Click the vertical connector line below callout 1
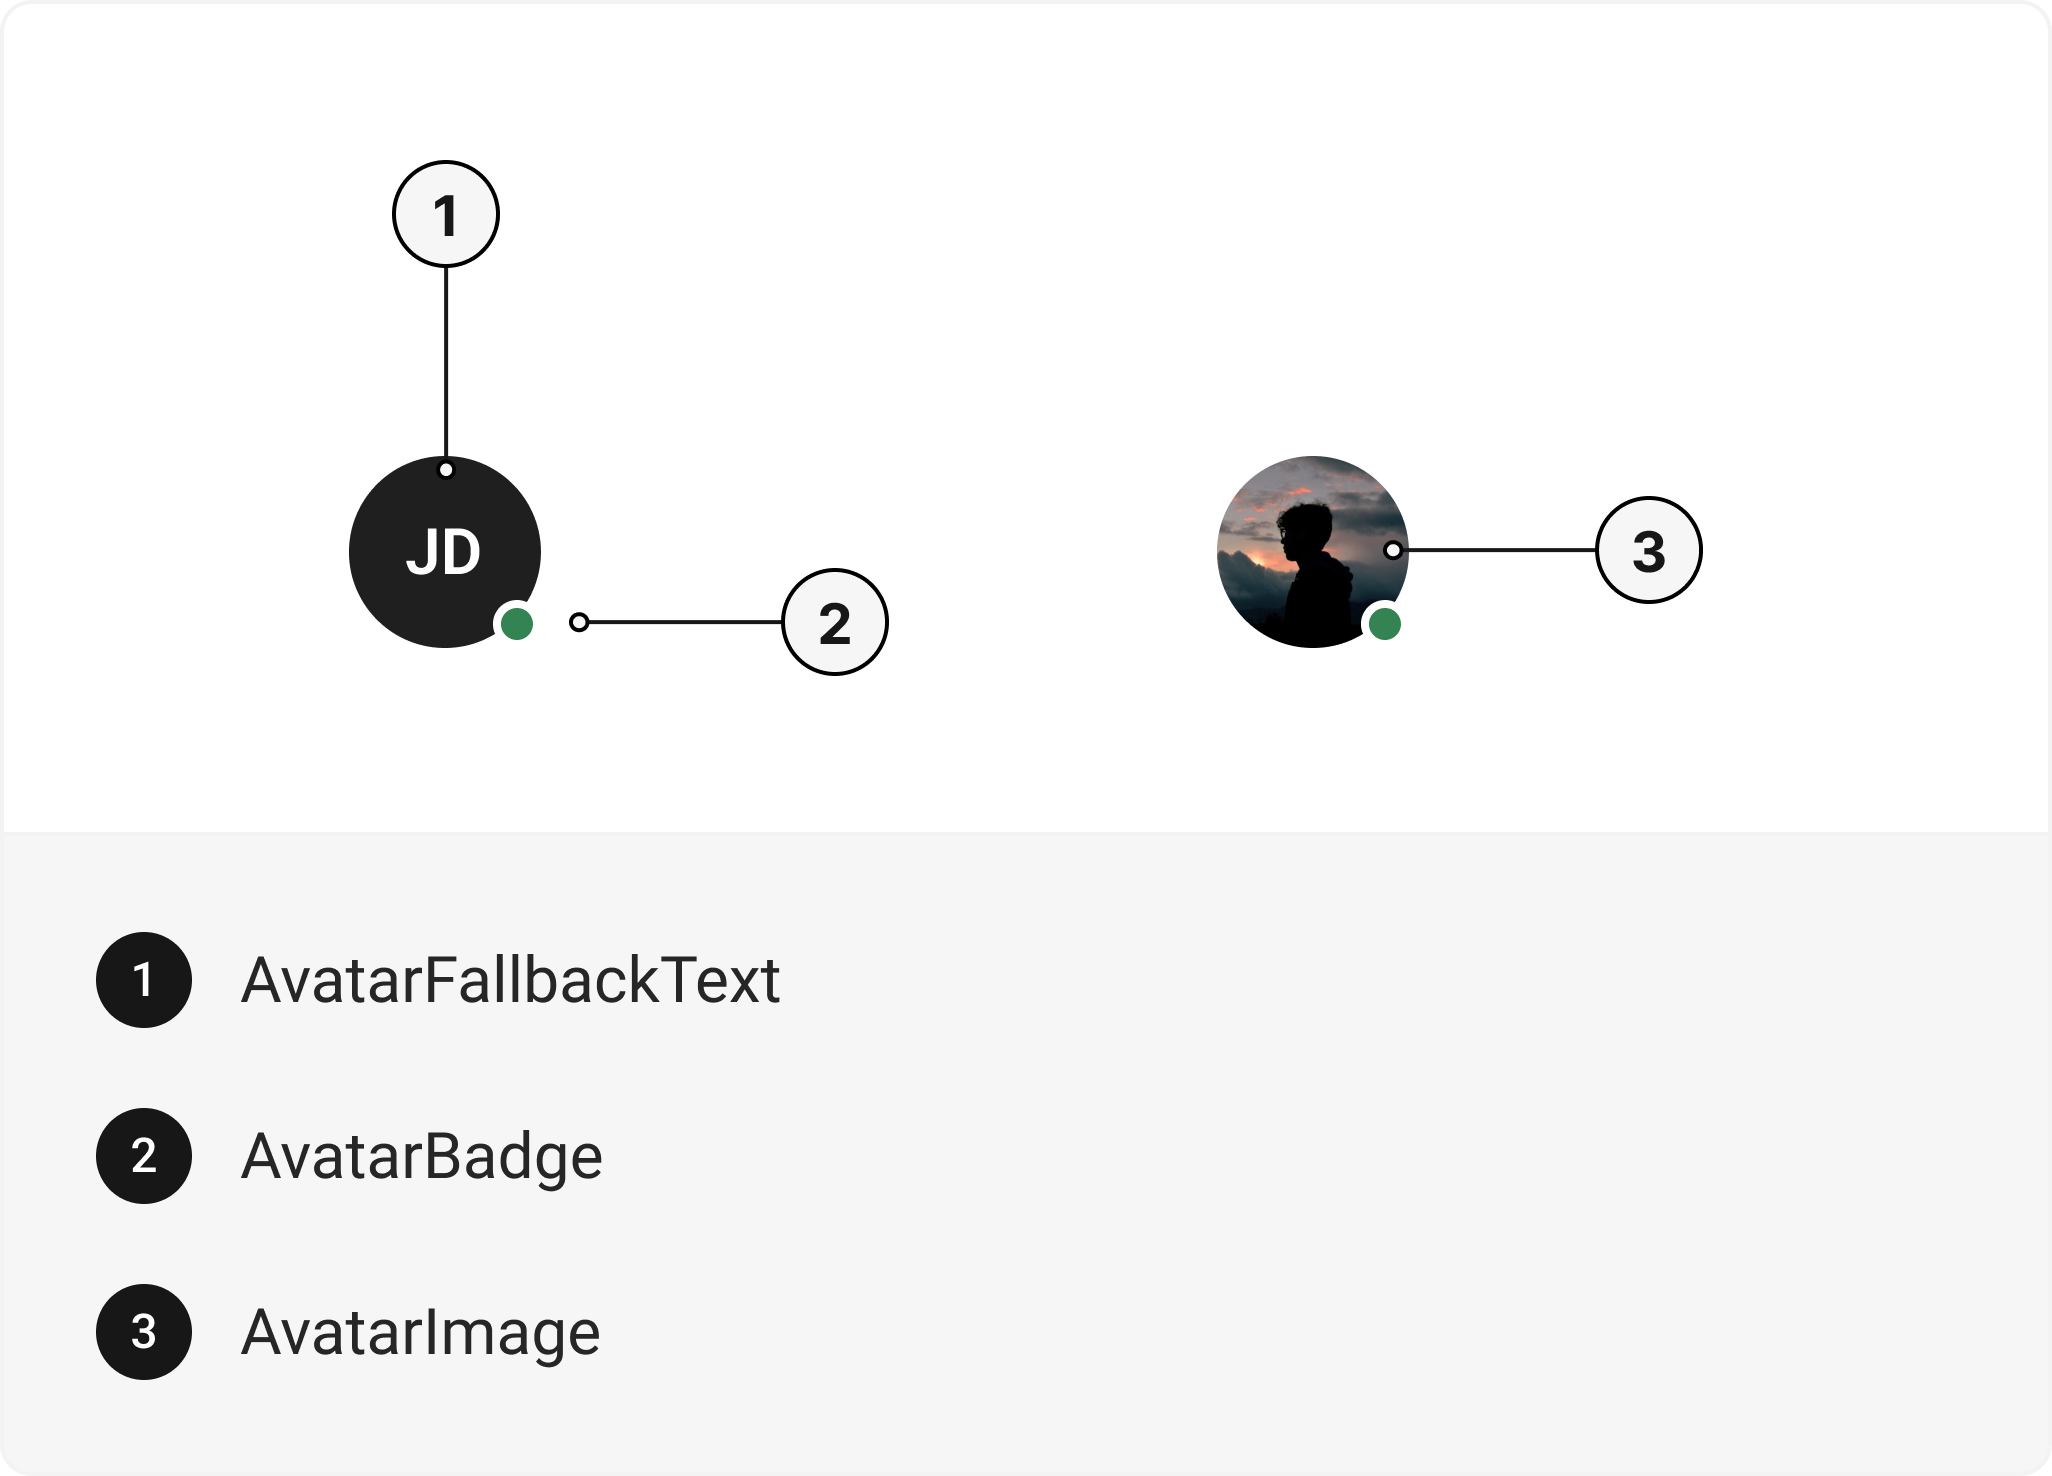 tap(446, 360)
